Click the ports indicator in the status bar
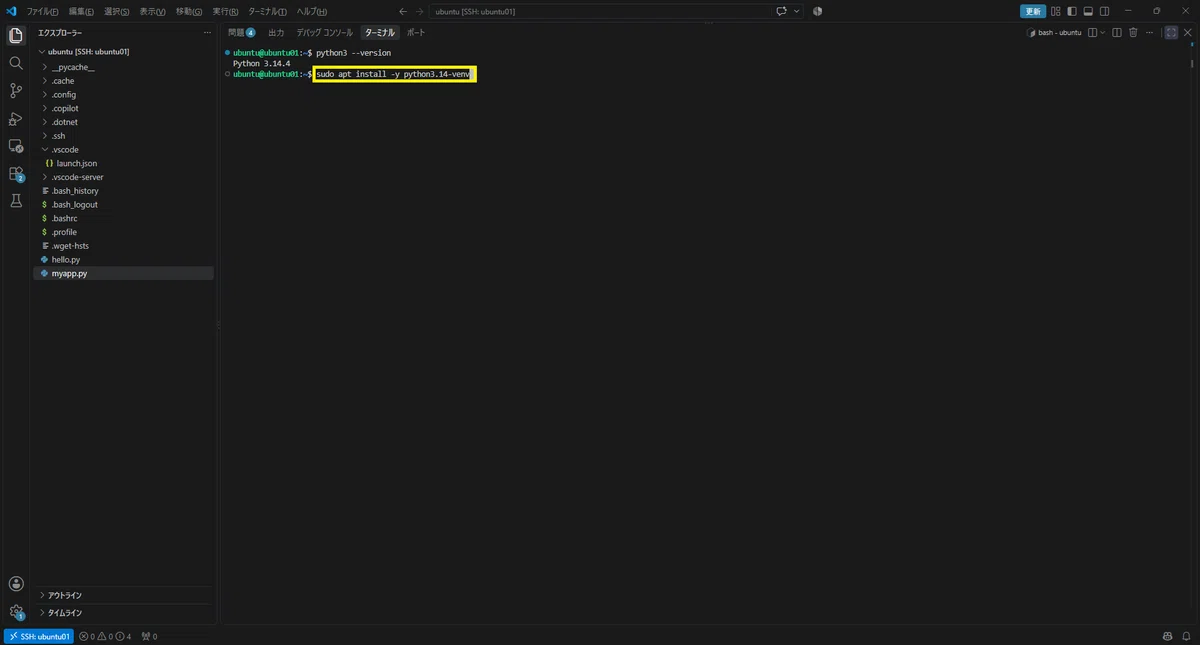Image resolution: width=1200 pixels, height=645 pixels. 149,636
